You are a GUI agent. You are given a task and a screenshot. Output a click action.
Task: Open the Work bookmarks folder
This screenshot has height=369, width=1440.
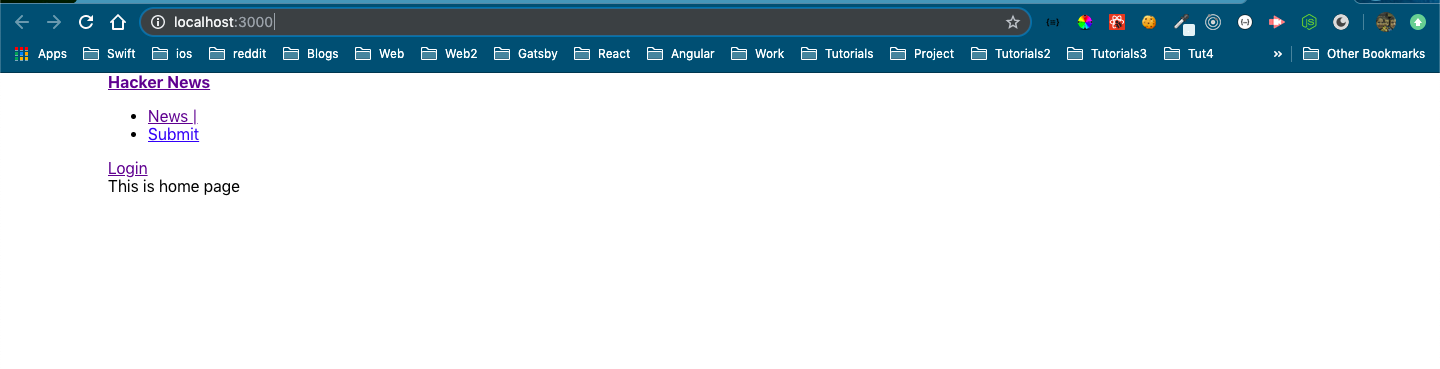757,54
